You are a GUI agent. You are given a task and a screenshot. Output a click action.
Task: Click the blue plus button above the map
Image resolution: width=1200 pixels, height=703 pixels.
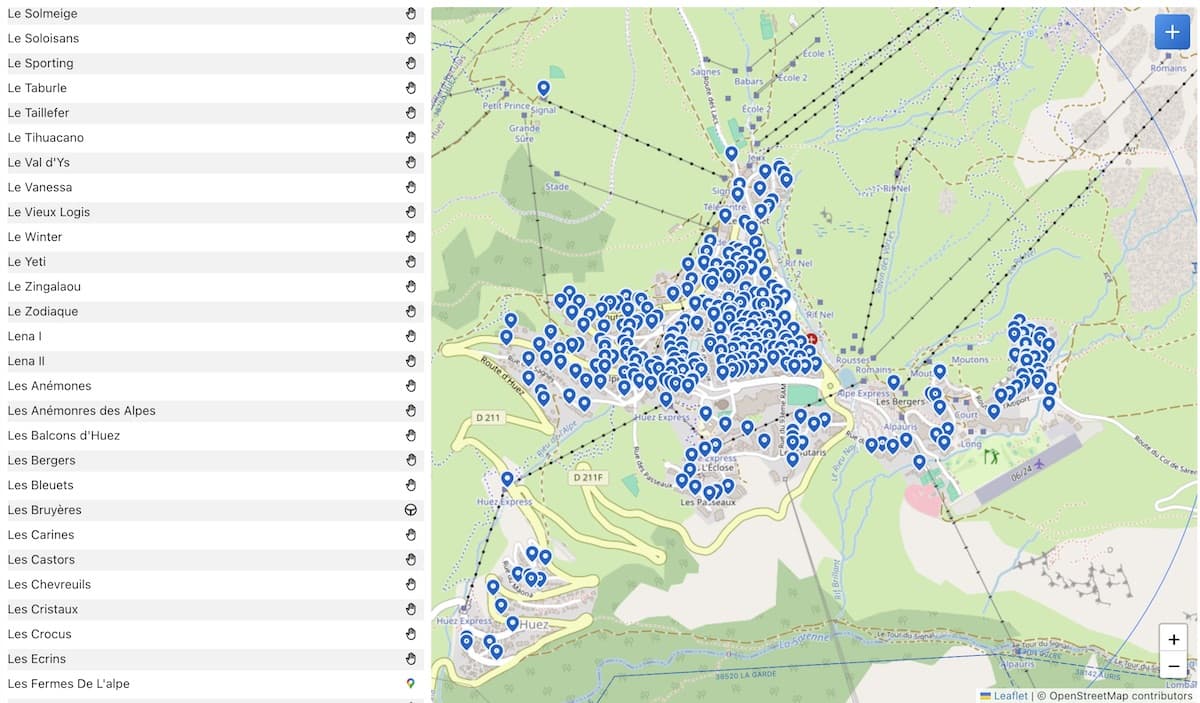tap(1171, 31)
